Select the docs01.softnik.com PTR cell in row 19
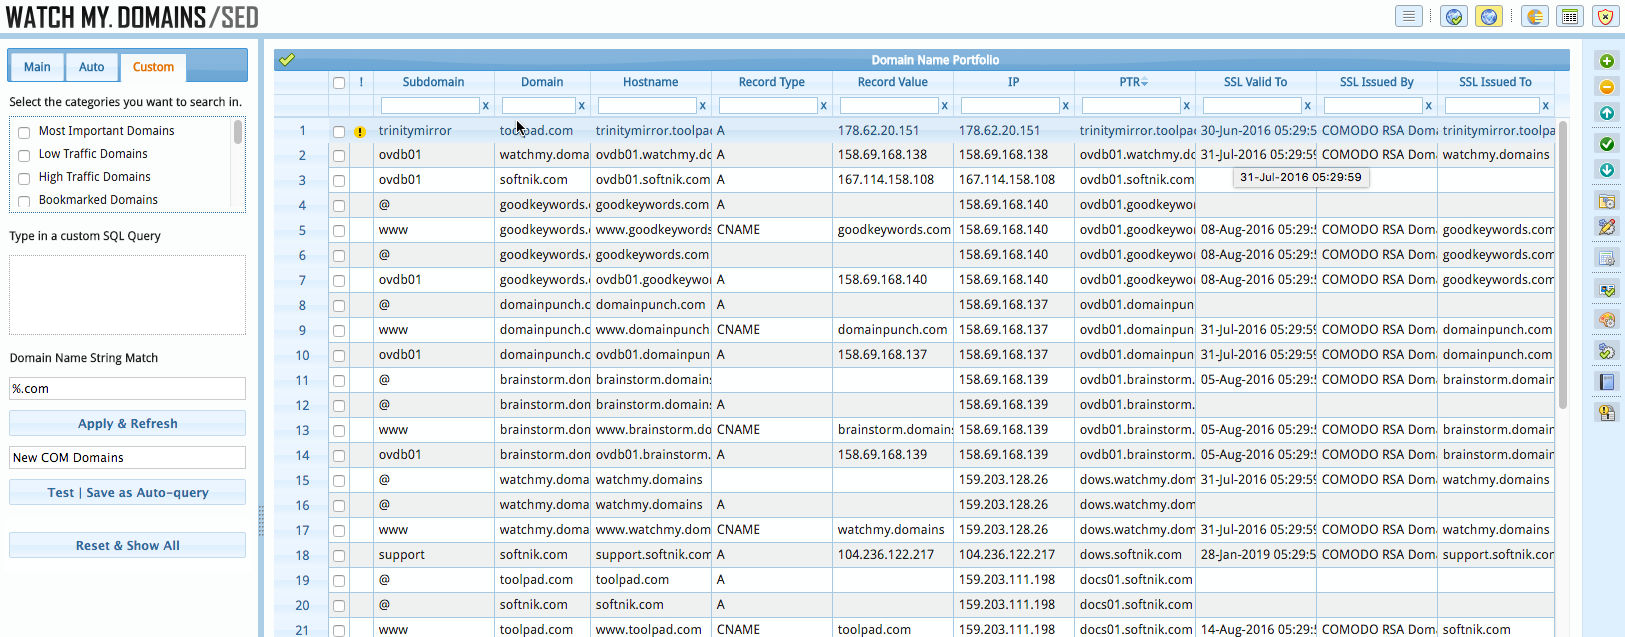The width and height of the screenshot is (1625, 637). pyautogui.click(x=1136, y=580)
